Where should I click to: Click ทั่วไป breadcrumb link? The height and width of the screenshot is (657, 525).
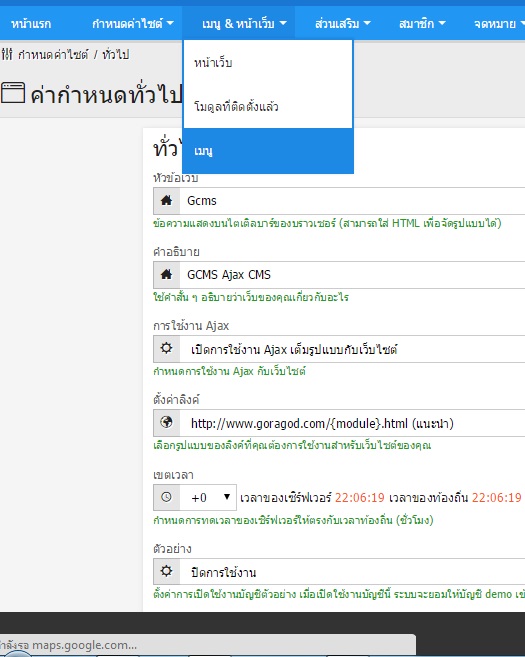coord(116,54)
